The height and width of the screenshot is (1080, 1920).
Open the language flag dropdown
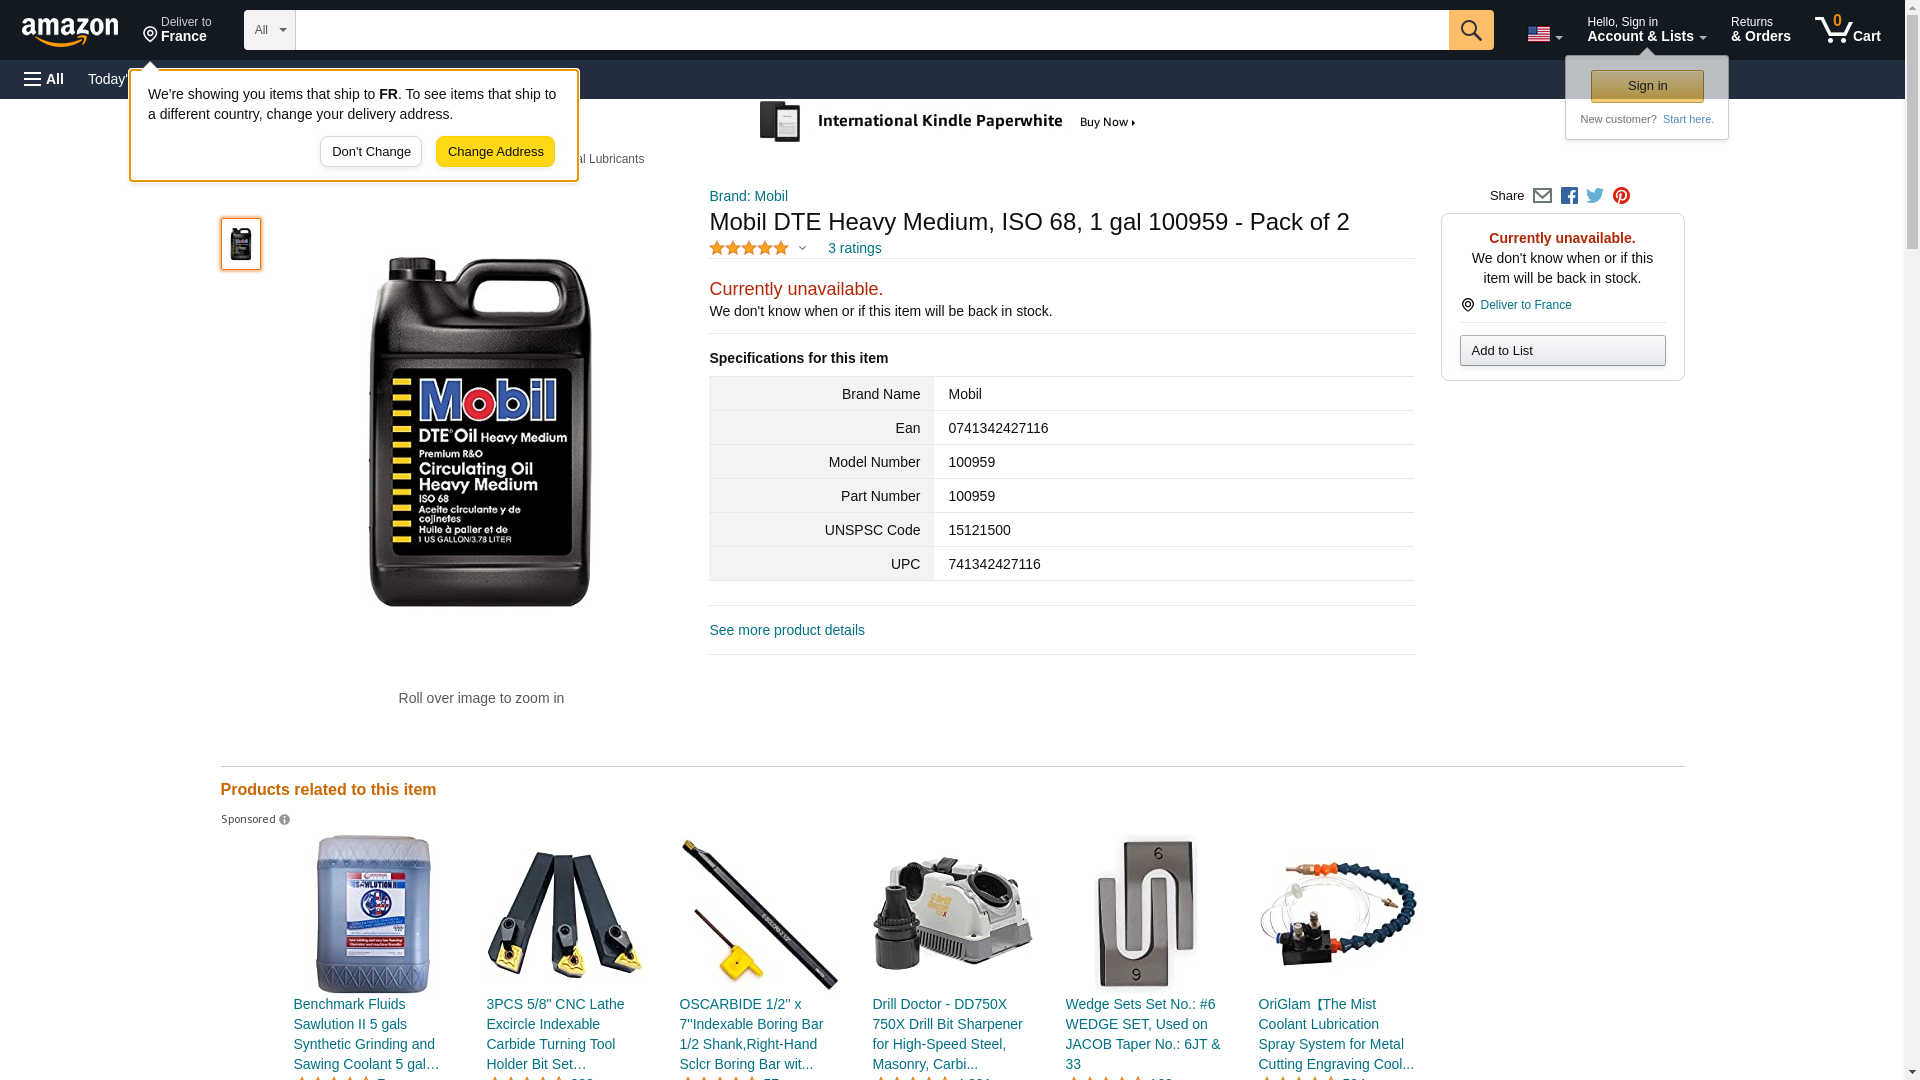point(1544,34)
